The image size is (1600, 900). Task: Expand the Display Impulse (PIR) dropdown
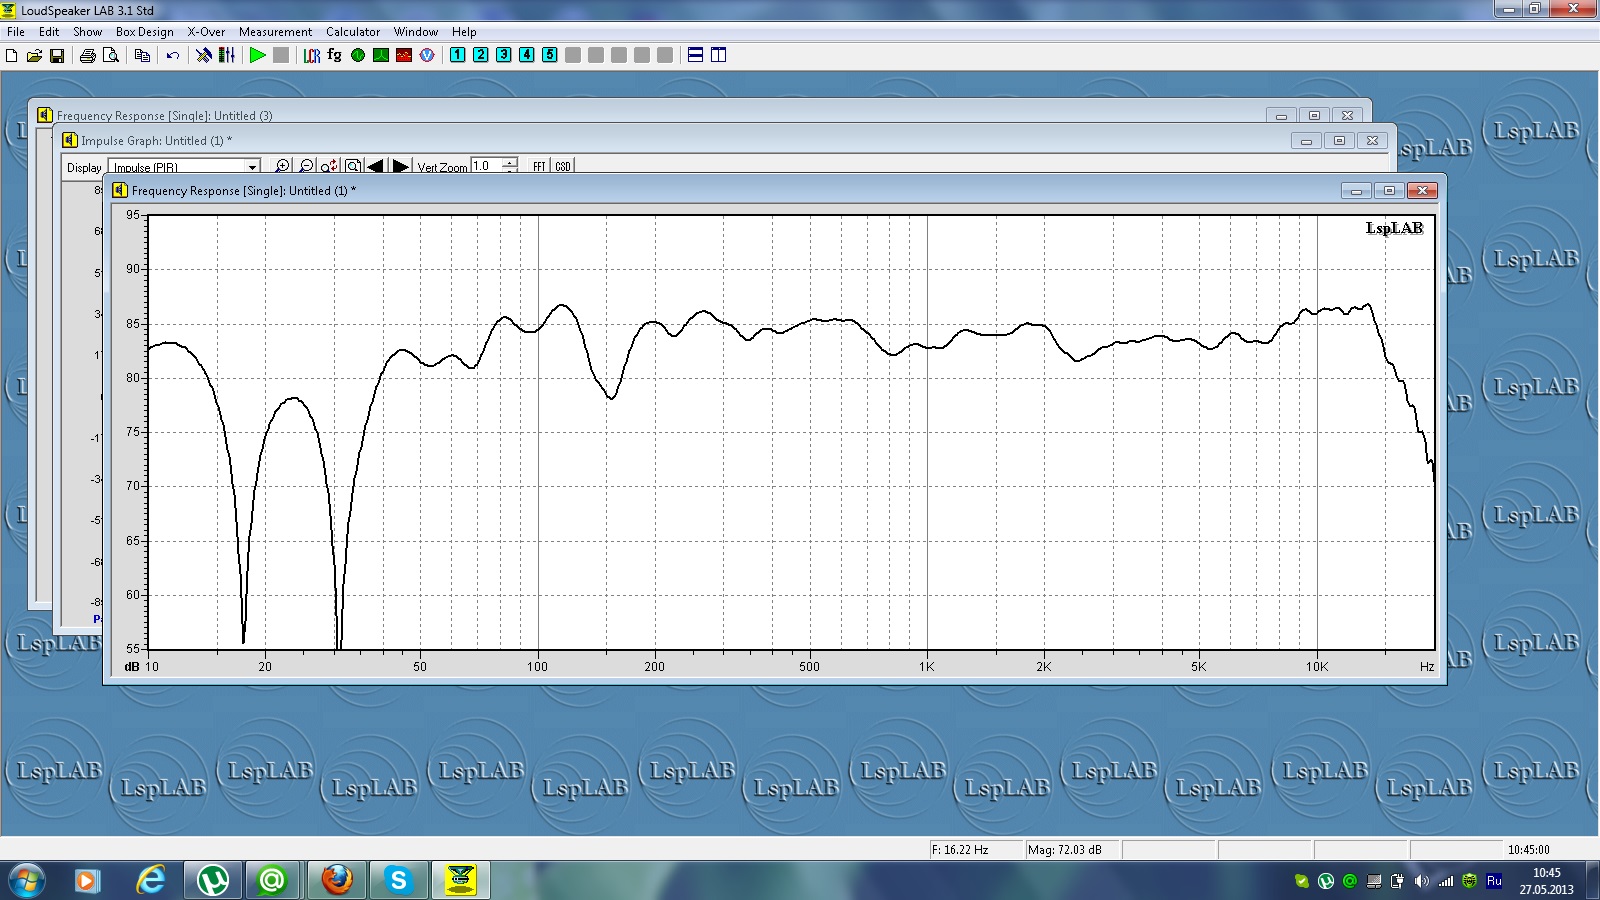[x=253, y=167]
